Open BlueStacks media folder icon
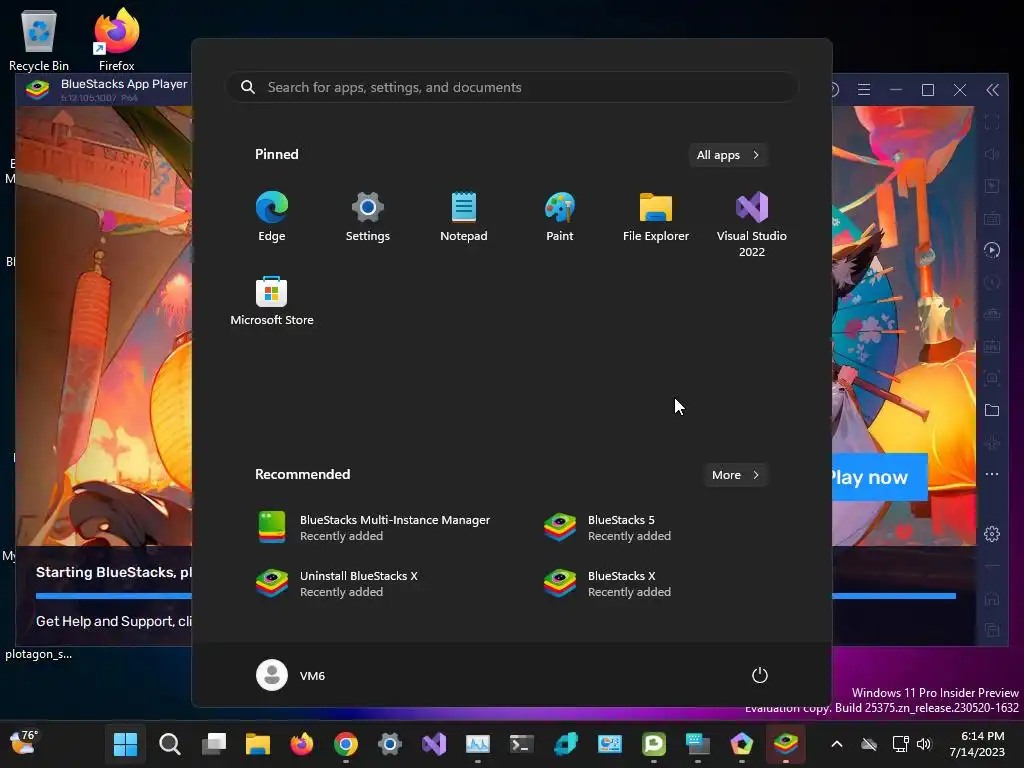 click(992, 410)
